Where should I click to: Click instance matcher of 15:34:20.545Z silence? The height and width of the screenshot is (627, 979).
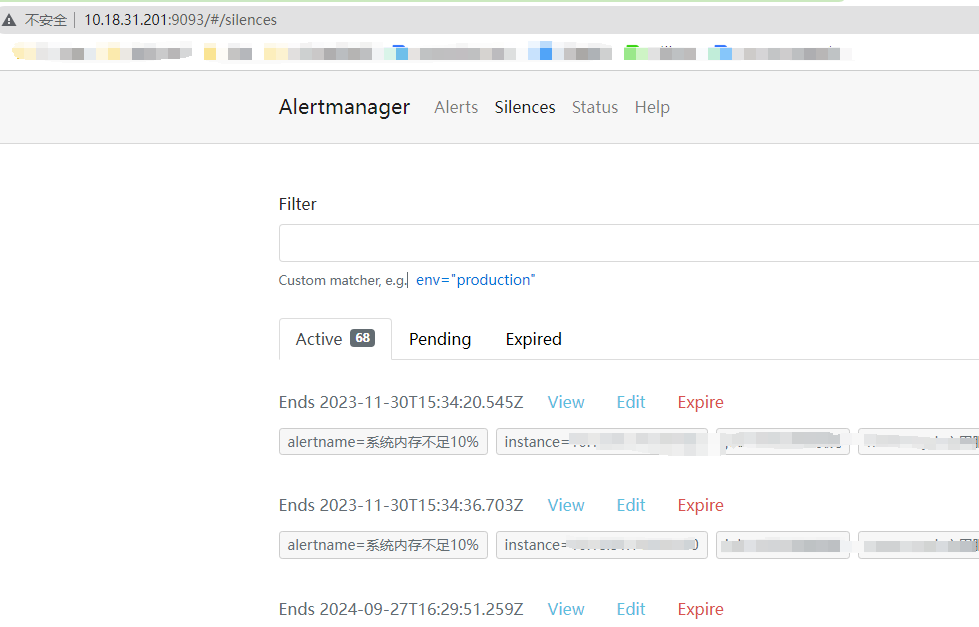click(x=602, y=442)
